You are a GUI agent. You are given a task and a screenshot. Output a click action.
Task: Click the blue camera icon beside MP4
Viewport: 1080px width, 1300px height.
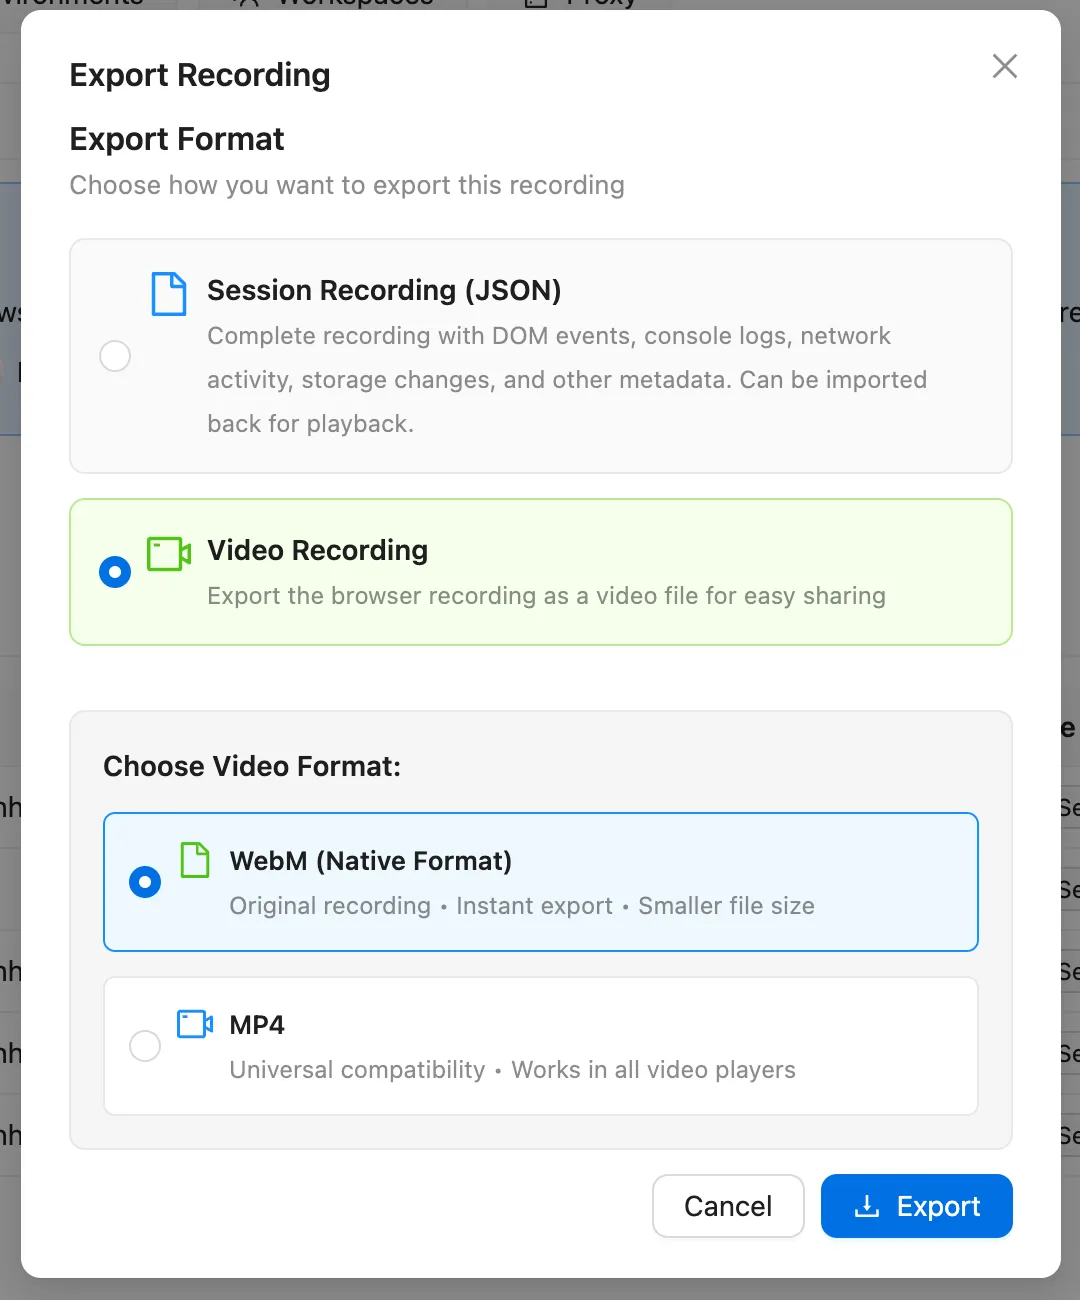pyautogui.click(x=193, y=1024)
